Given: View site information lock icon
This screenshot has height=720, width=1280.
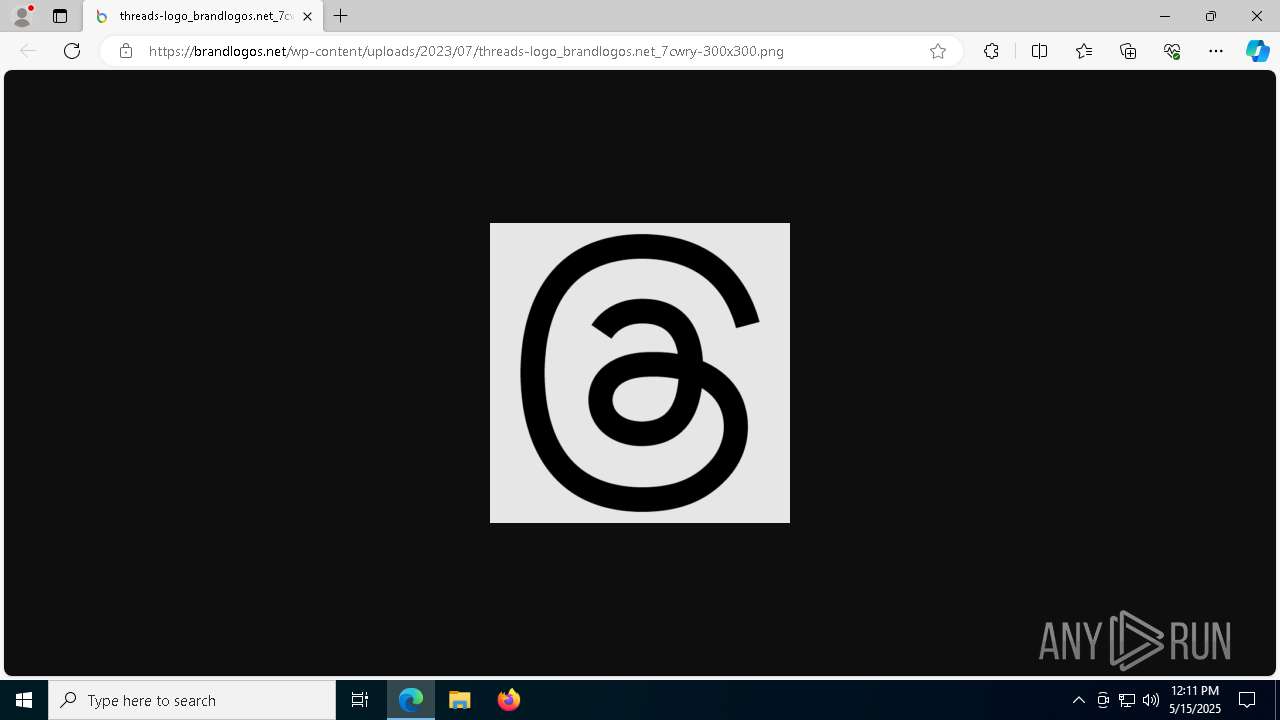Looking at the screenshot, I should point(125,51).
